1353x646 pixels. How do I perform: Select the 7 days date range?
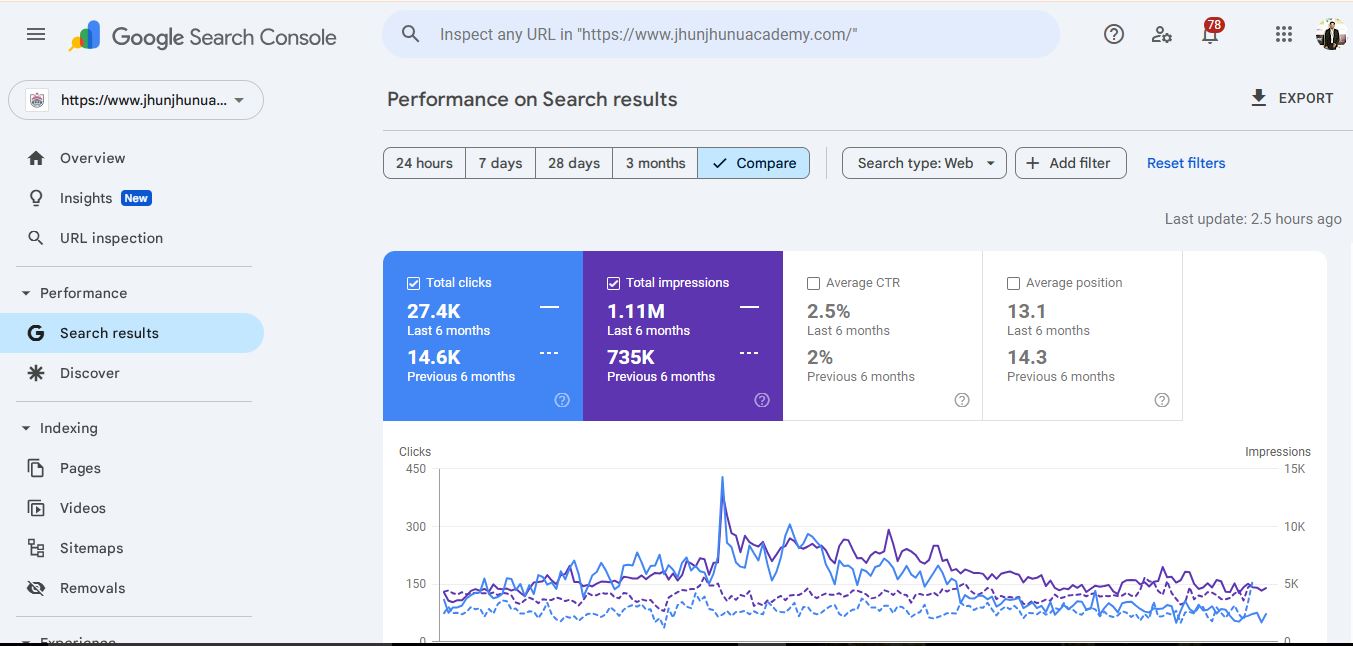tap(500, 163)
